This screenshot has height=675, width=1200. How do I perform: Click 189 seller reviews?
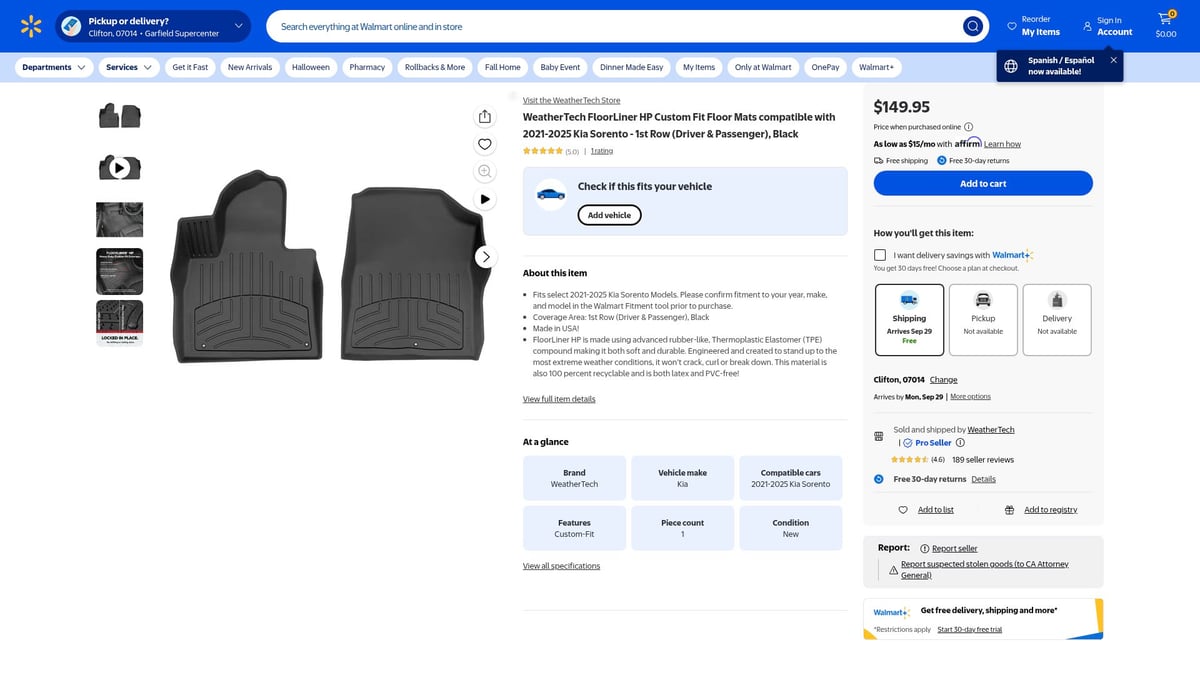point(983,460)
